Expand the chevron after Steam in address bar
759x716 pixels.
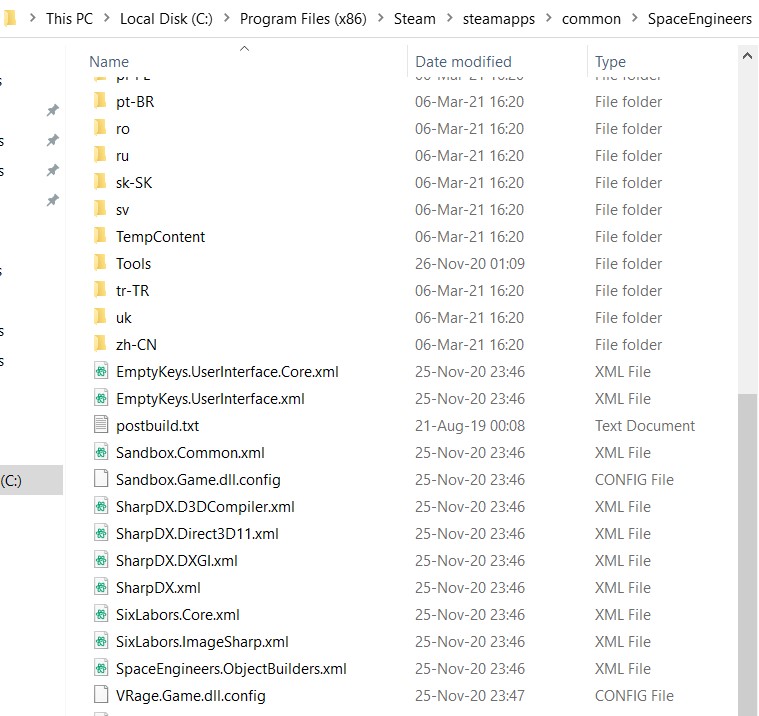coord(449,19)
